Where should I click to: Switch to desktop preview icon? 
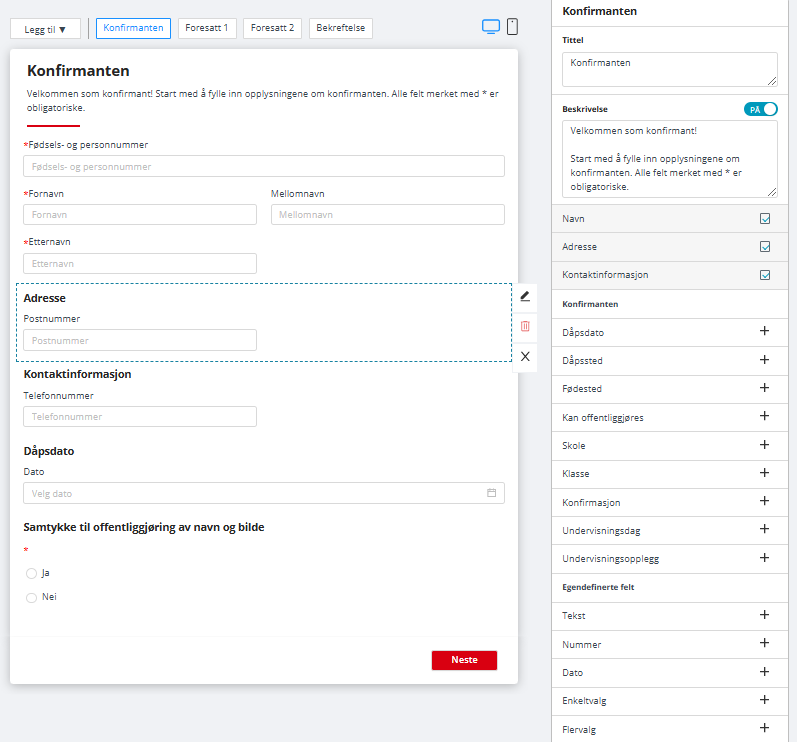tap(490, 27)
